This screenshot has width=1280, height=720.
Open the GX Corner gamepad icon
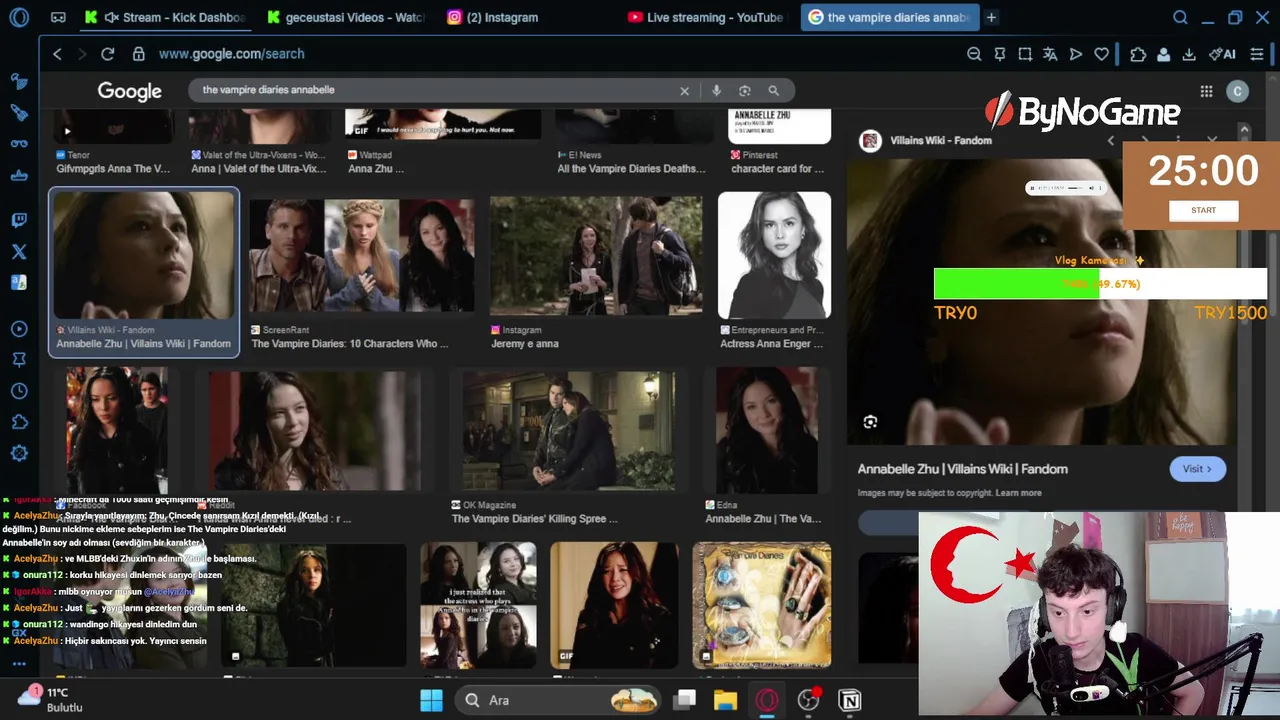[58, 17]
